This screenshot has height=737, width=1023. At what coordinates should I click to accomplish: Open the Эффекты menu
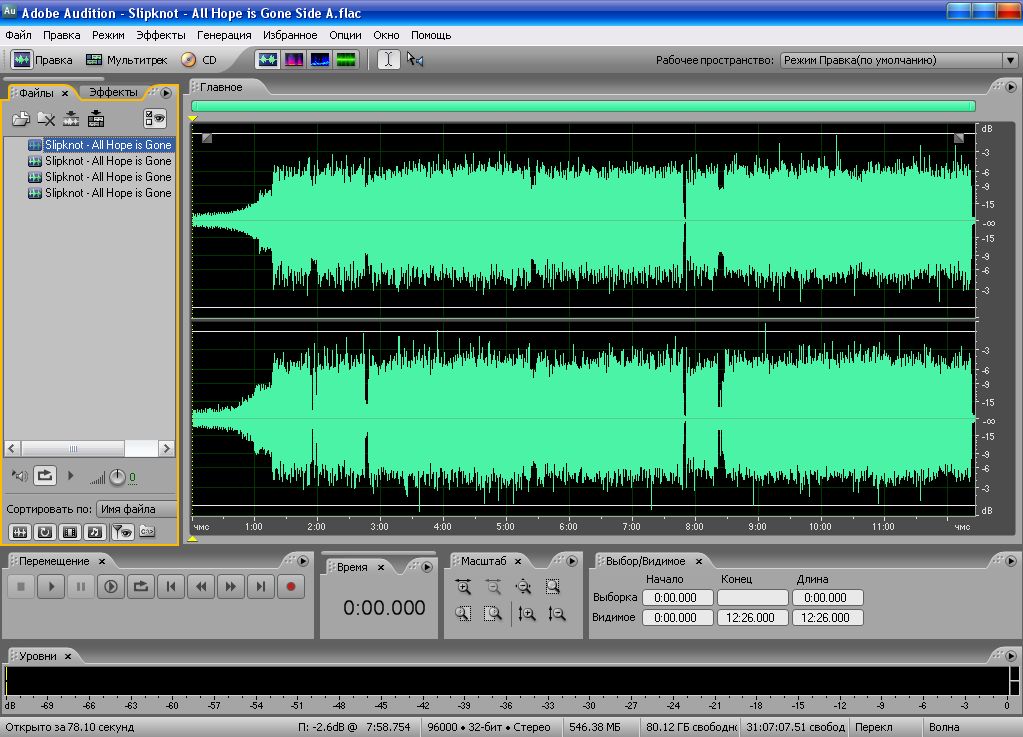[160, 35]
